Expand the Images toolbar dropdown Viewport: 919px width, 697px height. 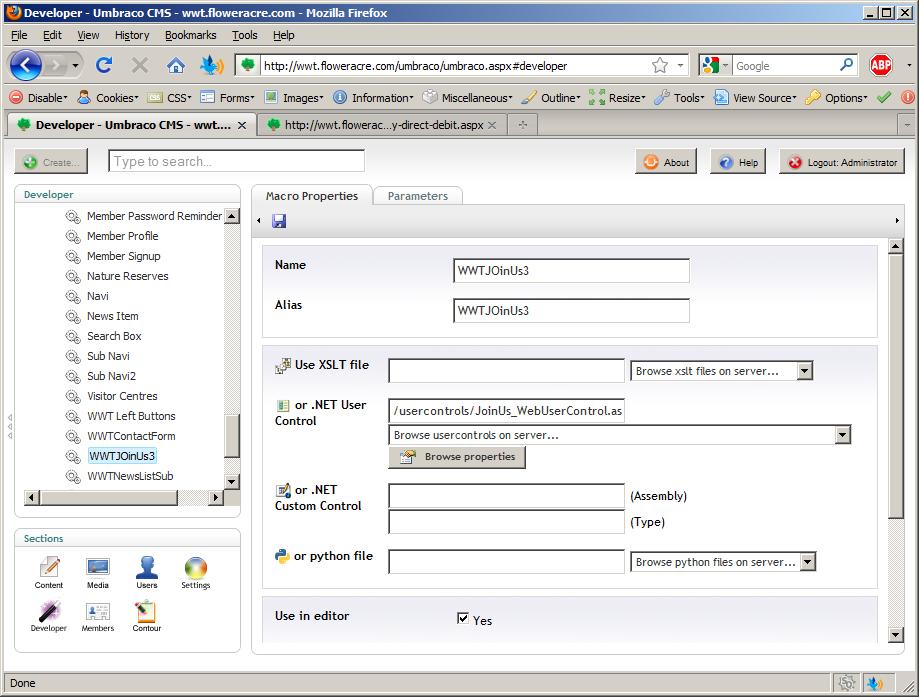coord(294,98)
